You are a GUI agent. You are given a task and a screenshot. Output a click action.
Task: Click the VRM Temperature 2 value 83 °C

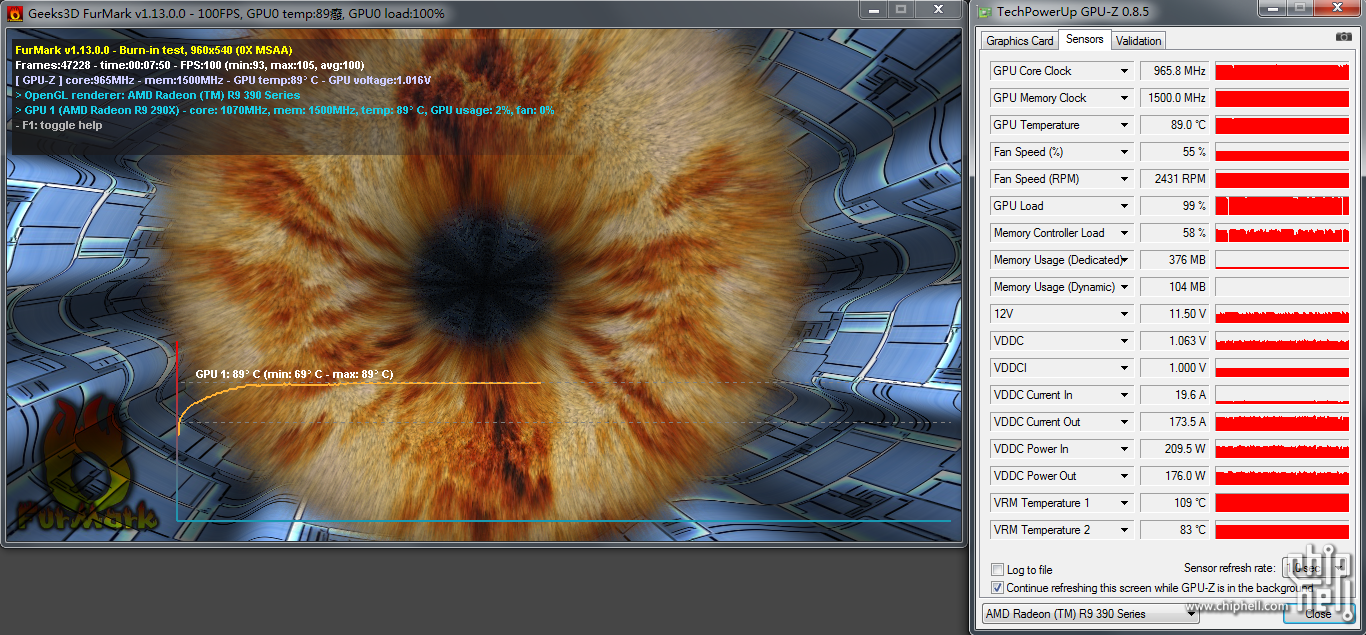(1174, 530)
